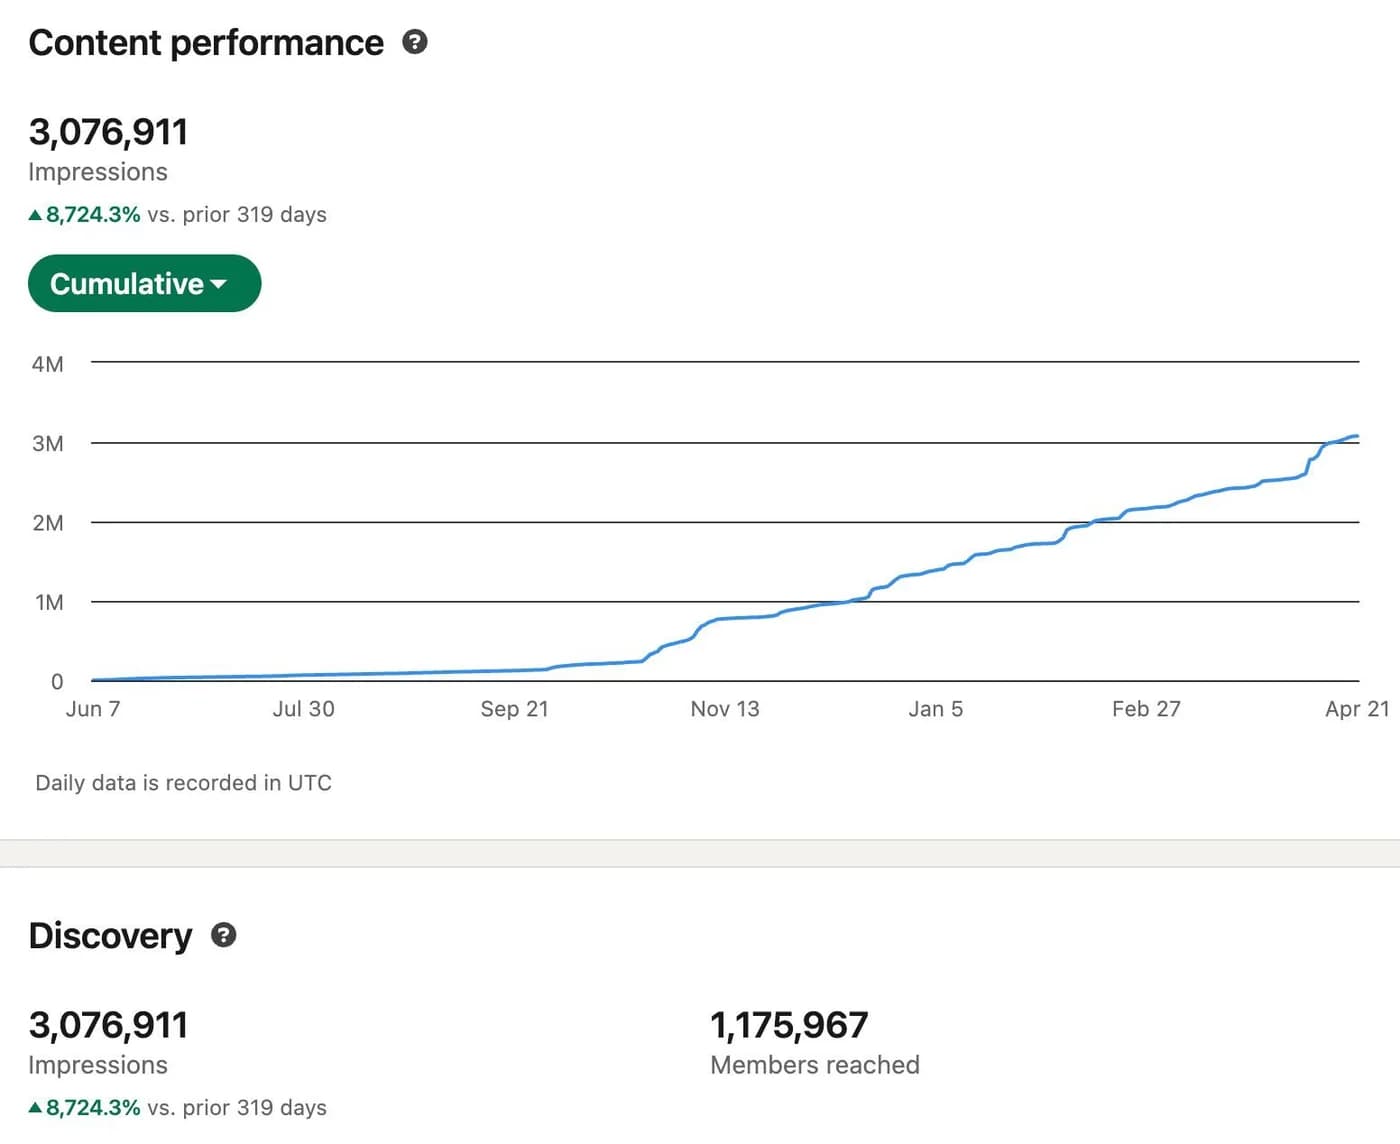Click the Impressions label under Discovery

[x=98, y=1065]
